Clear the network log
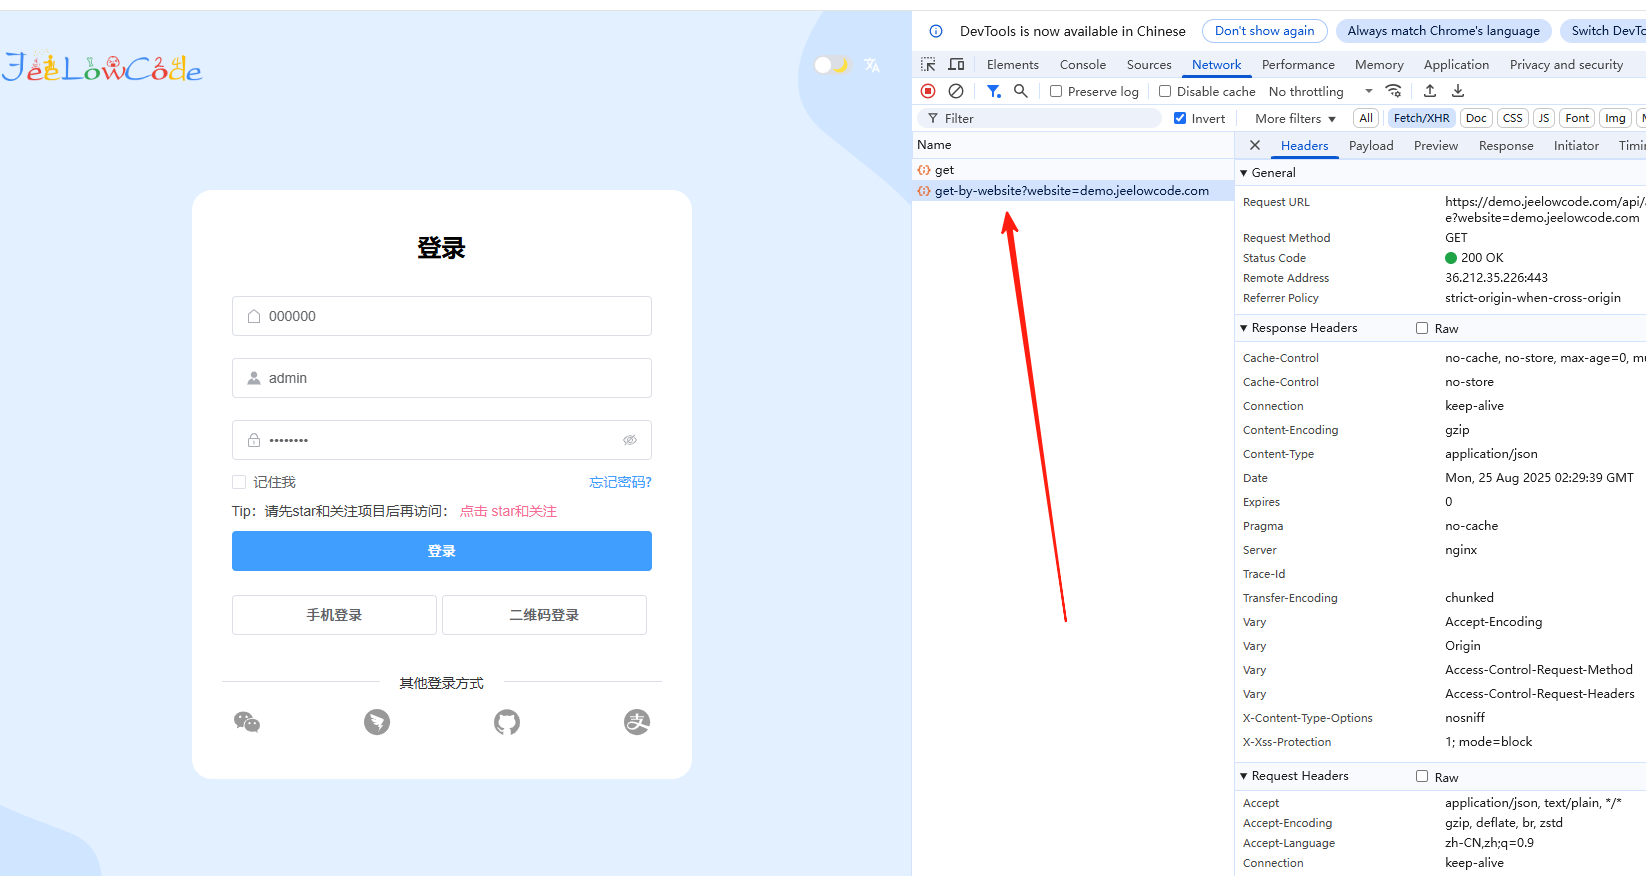Screen dimensions: 1646x876 [x=956, y=91]
